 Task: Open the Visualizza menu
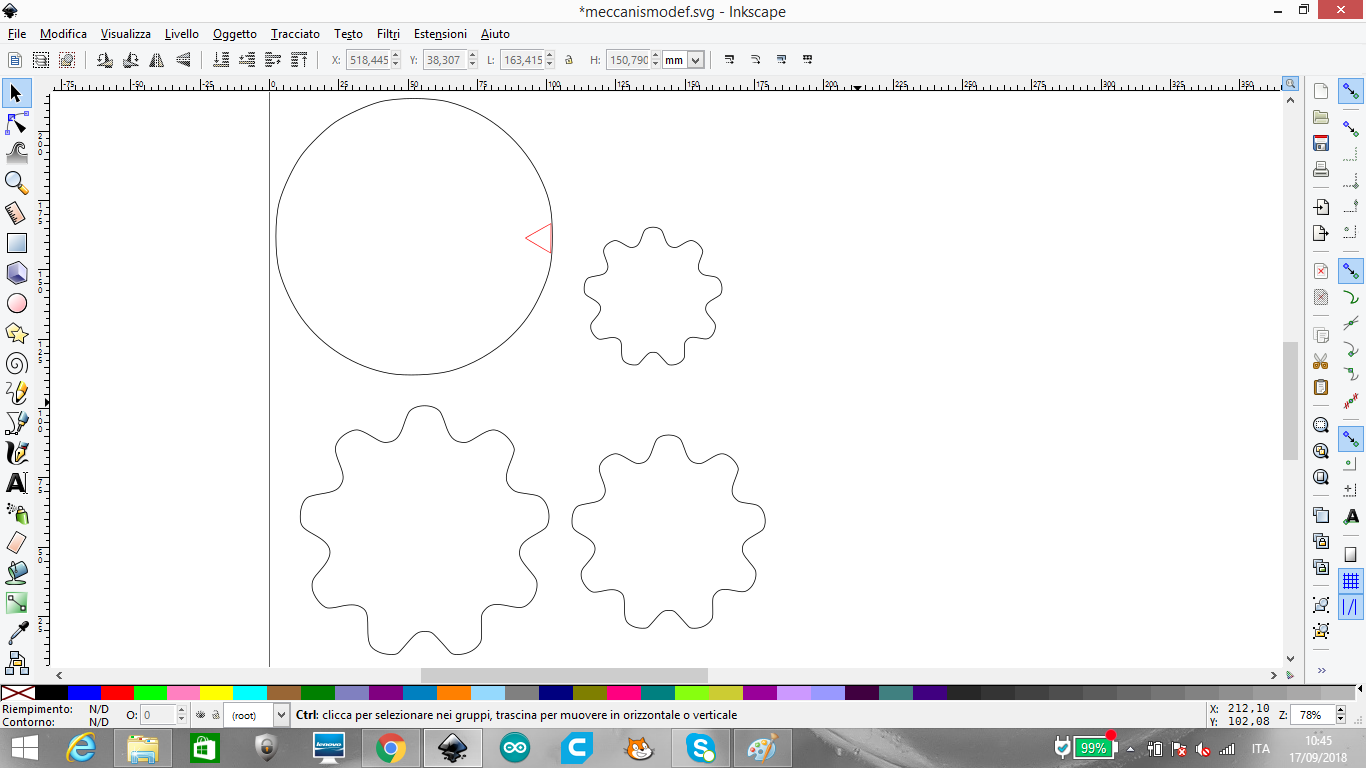pos(126,34)
